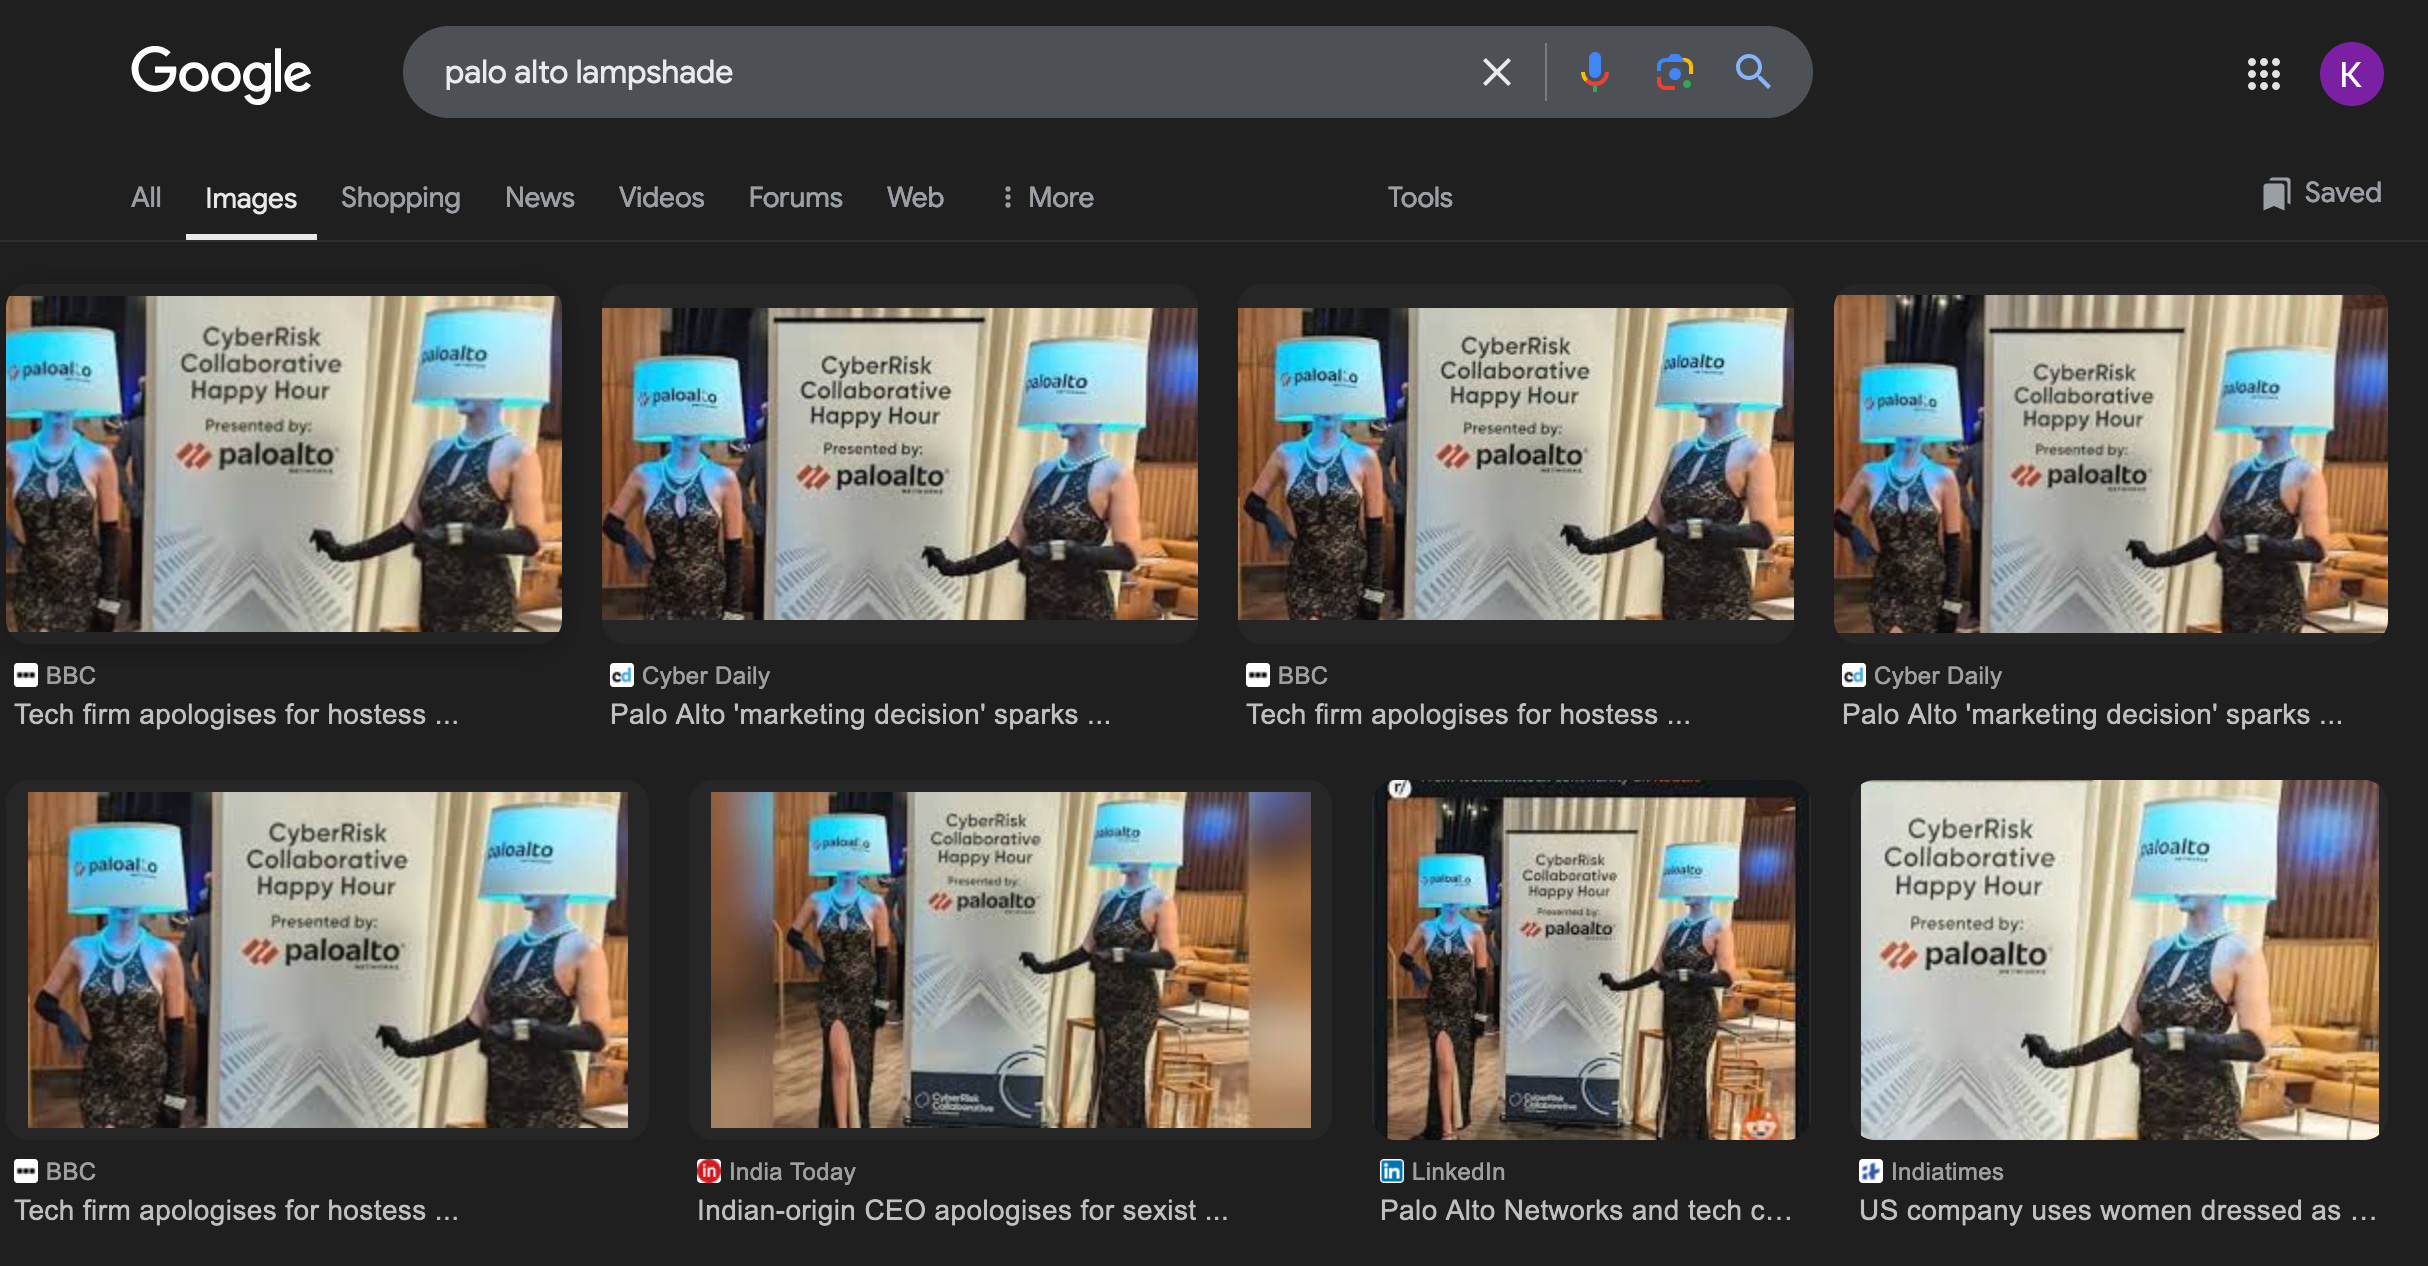Open the bottom-row BBC image thumbnail
Viewport: 2428px width, 1266px height.
click(328, 960)
